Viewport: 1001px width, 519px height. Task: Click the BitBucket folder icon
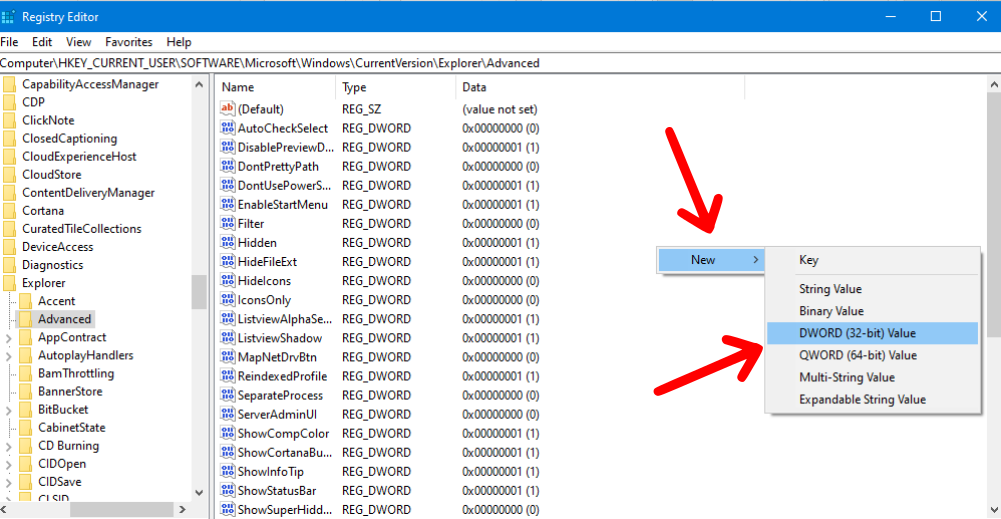coord(26,409)
